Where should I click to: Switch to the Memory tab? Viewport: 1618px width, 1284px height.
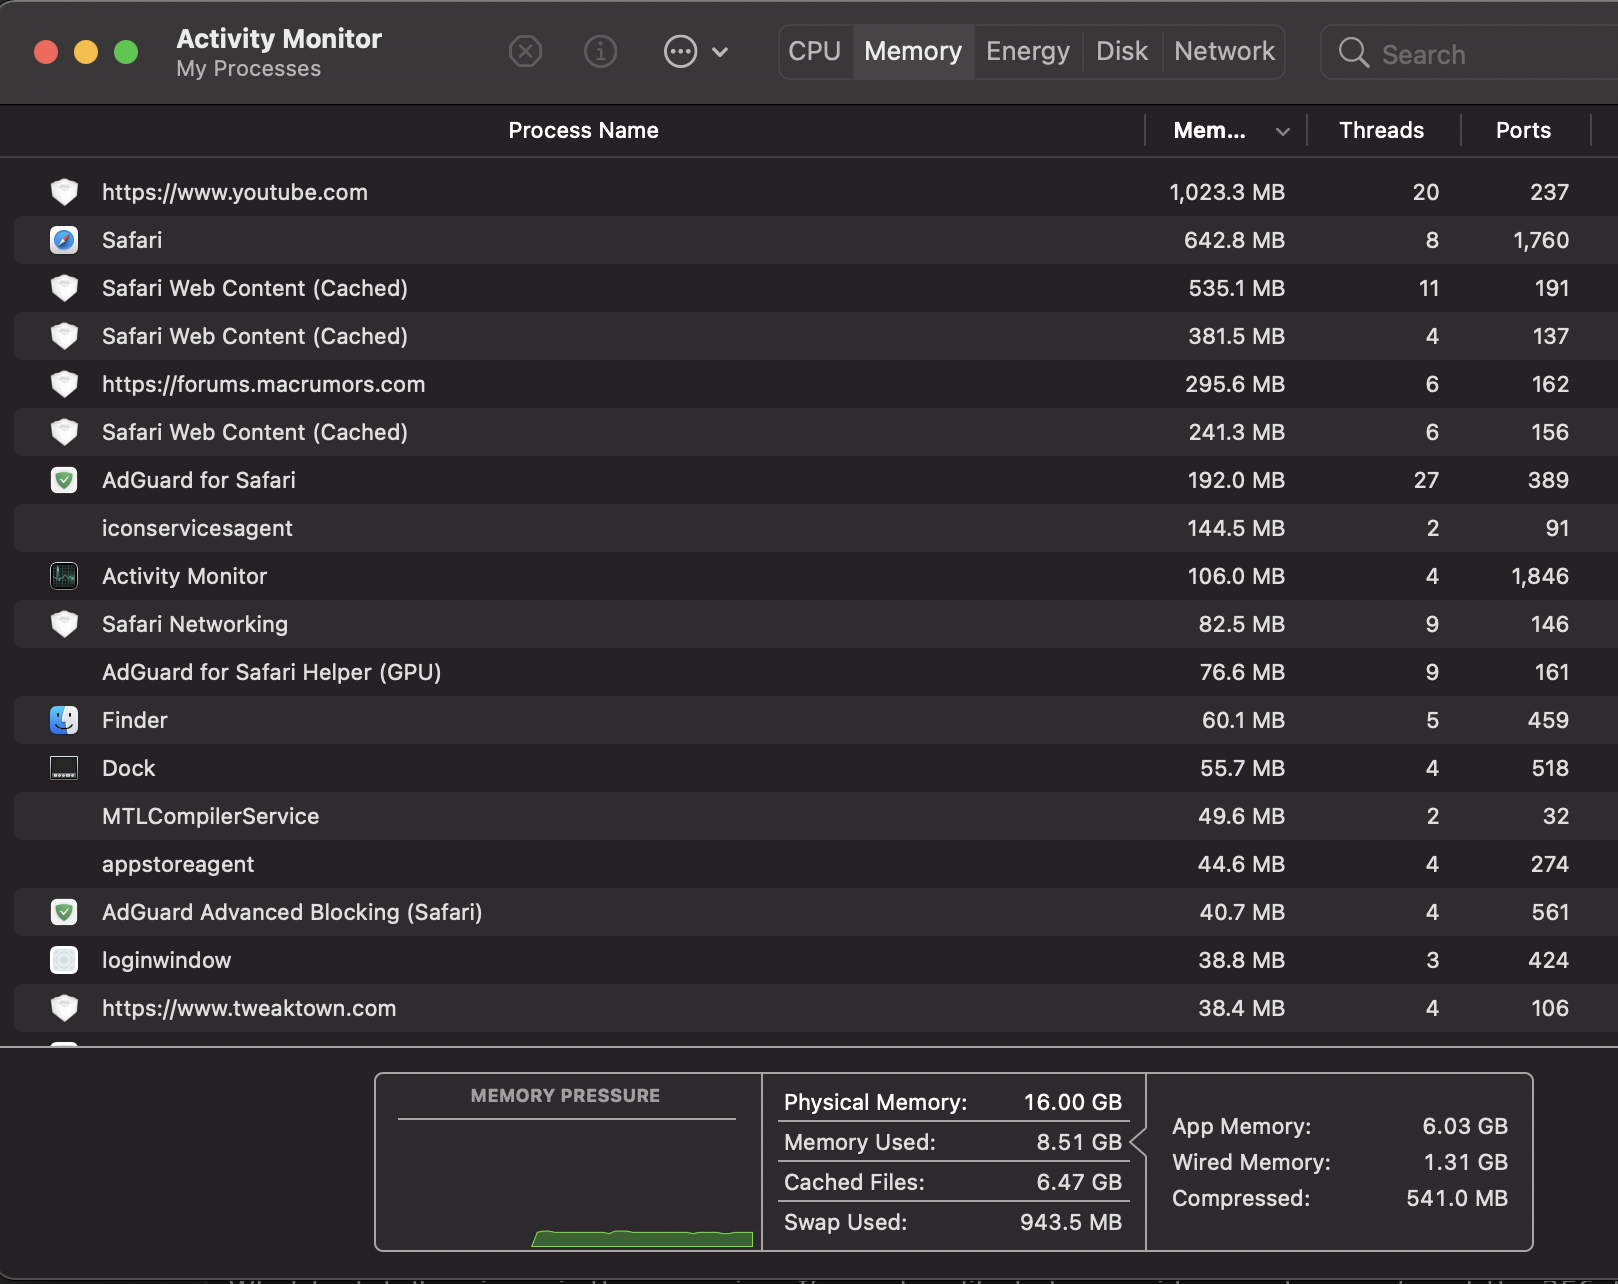click(913, 51)
